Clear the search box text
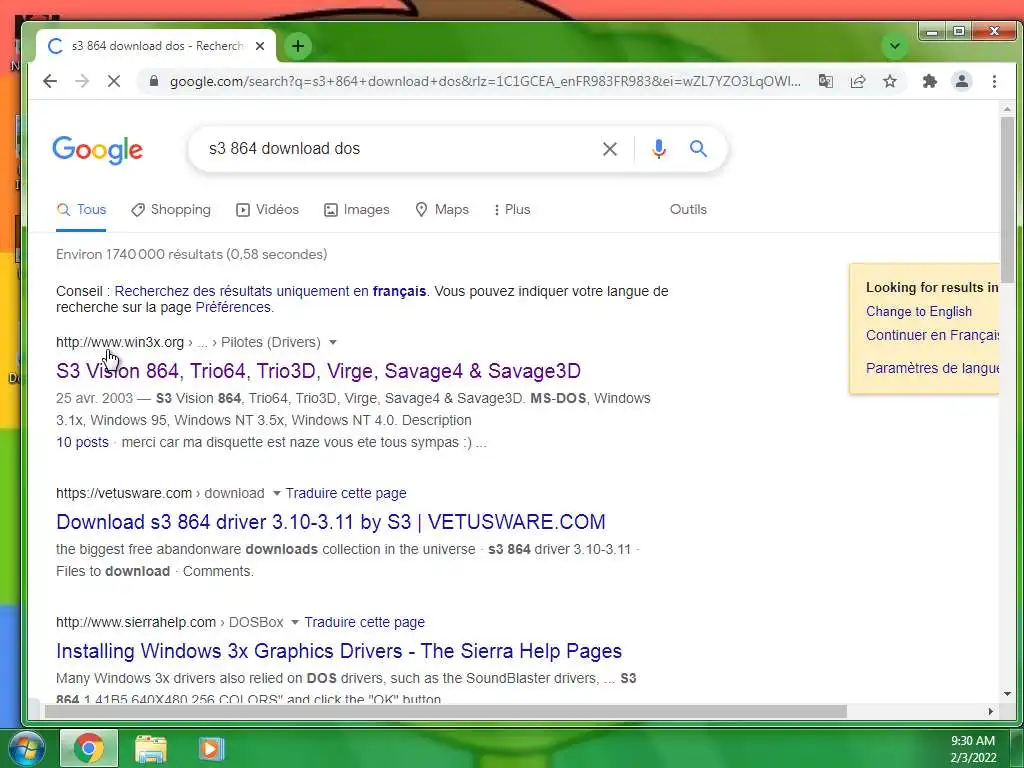Viewport: 1024px width, 768px height. [x=609, y=149]
